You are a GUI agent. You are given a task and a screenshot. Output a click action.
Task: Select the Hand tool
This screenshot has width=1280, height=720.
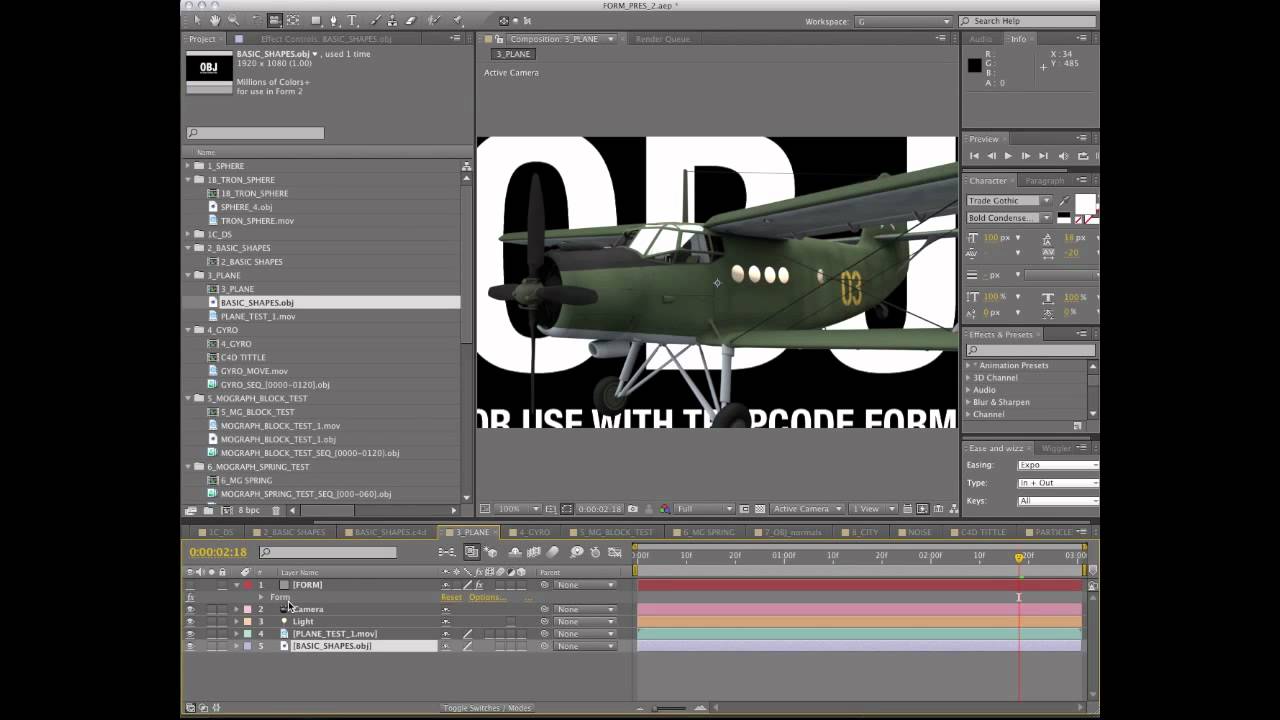(x=215, y=20)
